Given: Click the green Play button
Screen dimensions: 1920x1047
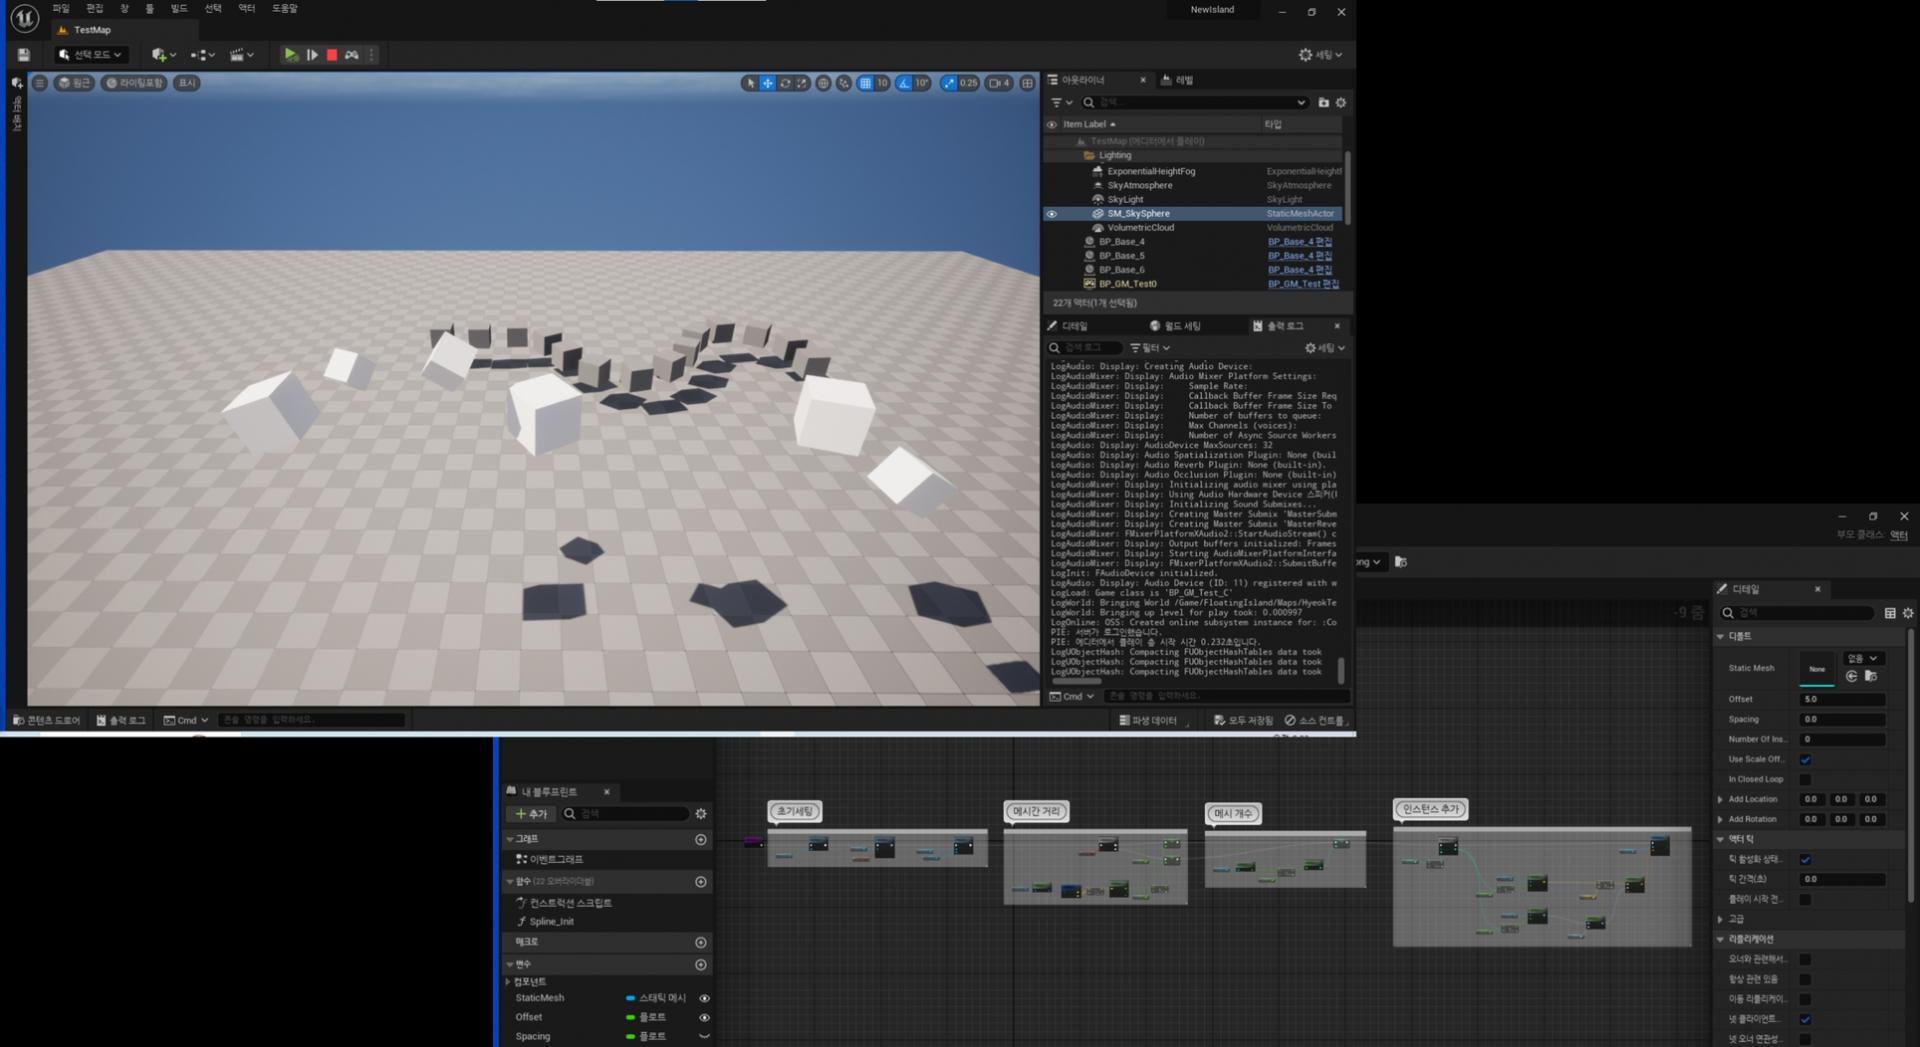Looking at the screenshot, I should click(x=290, y=55).
